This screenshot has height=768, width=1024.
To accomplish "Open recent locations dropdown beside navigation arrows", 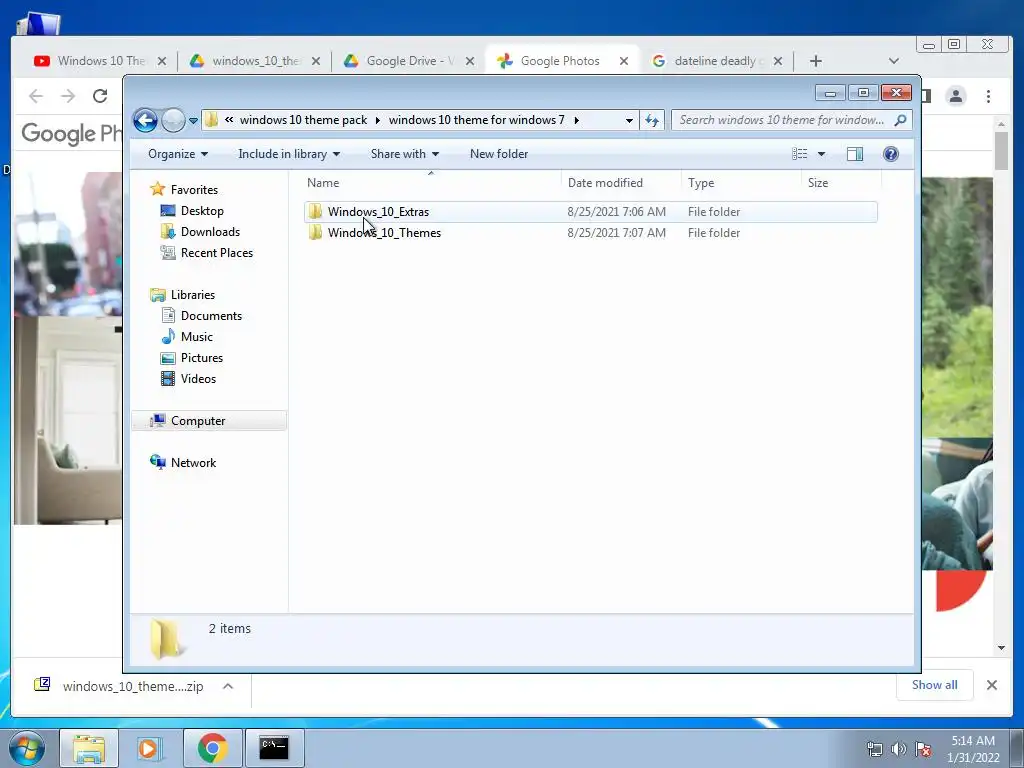I will click(193, 121).
